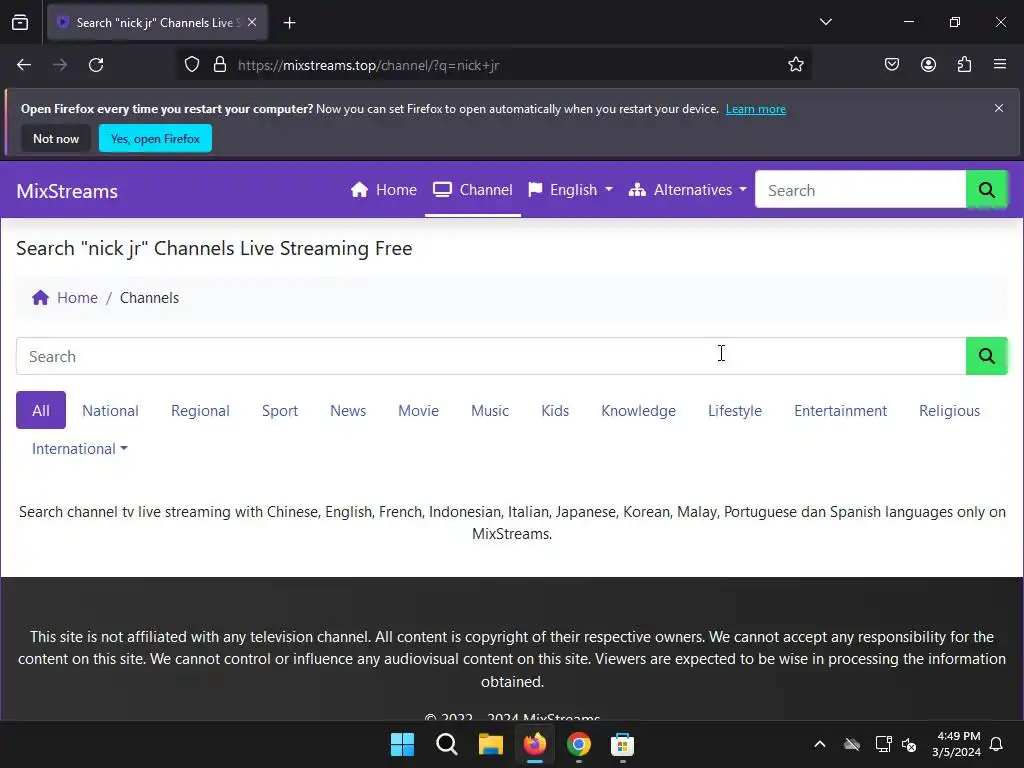The width and height of the screenshot is (1024, 768).
Task: Select the News category
Action: pos(348,410)
